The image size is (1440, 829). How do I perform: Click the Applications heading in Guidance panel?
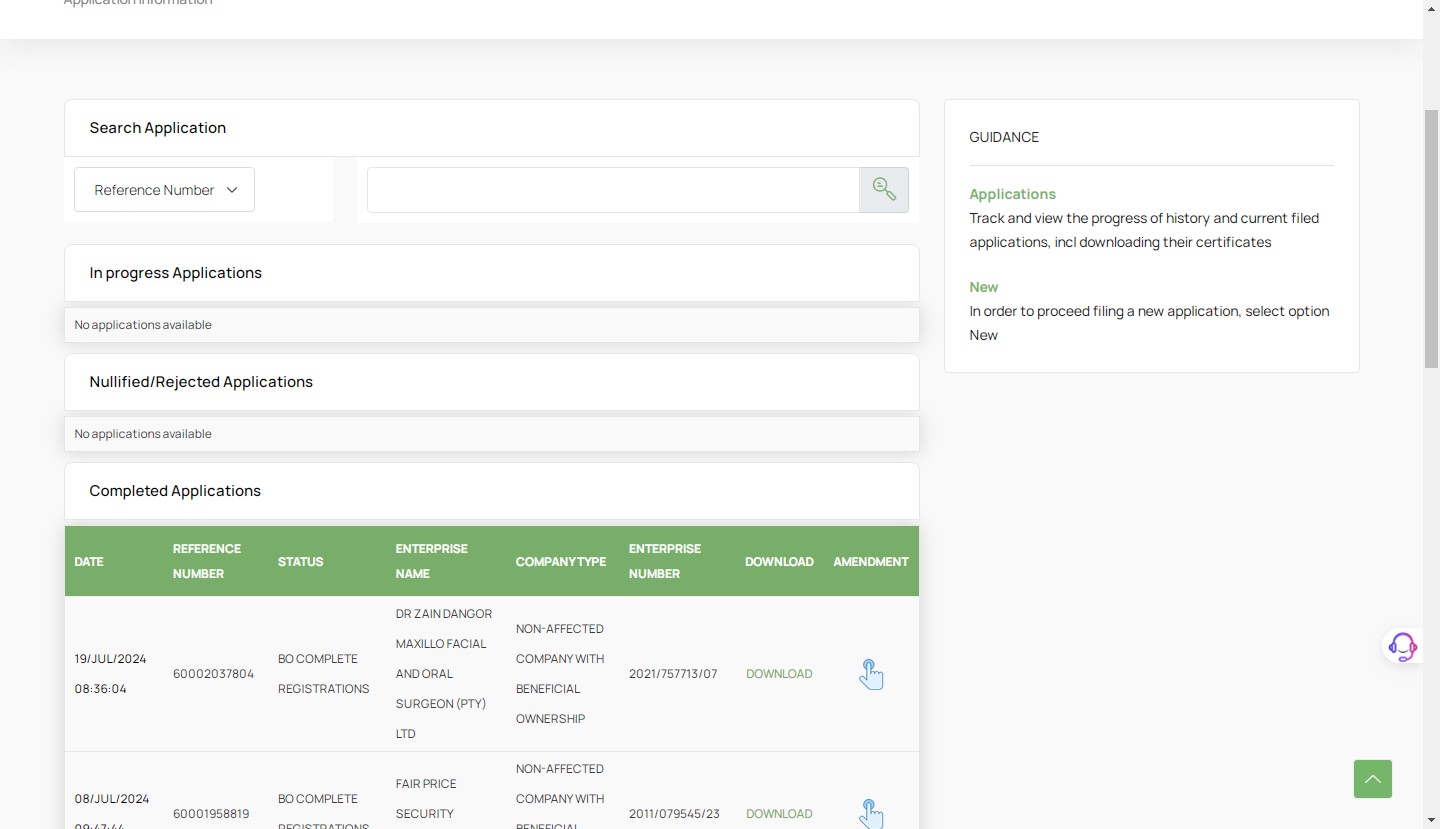tap(1012, 194)
